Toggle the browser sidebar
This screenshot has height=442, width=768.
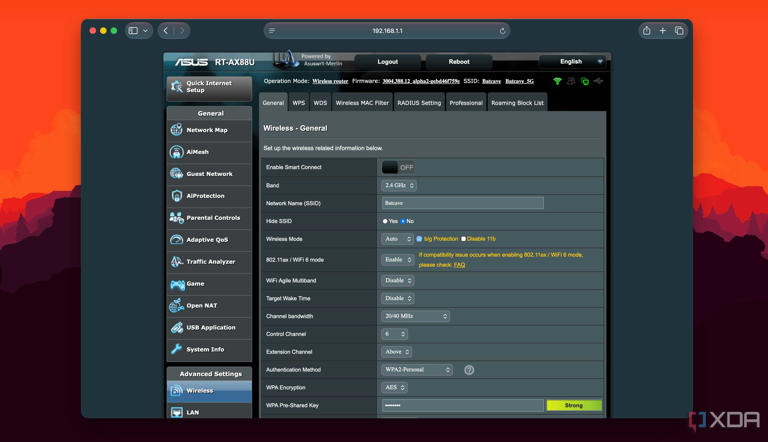pos(133,31)
